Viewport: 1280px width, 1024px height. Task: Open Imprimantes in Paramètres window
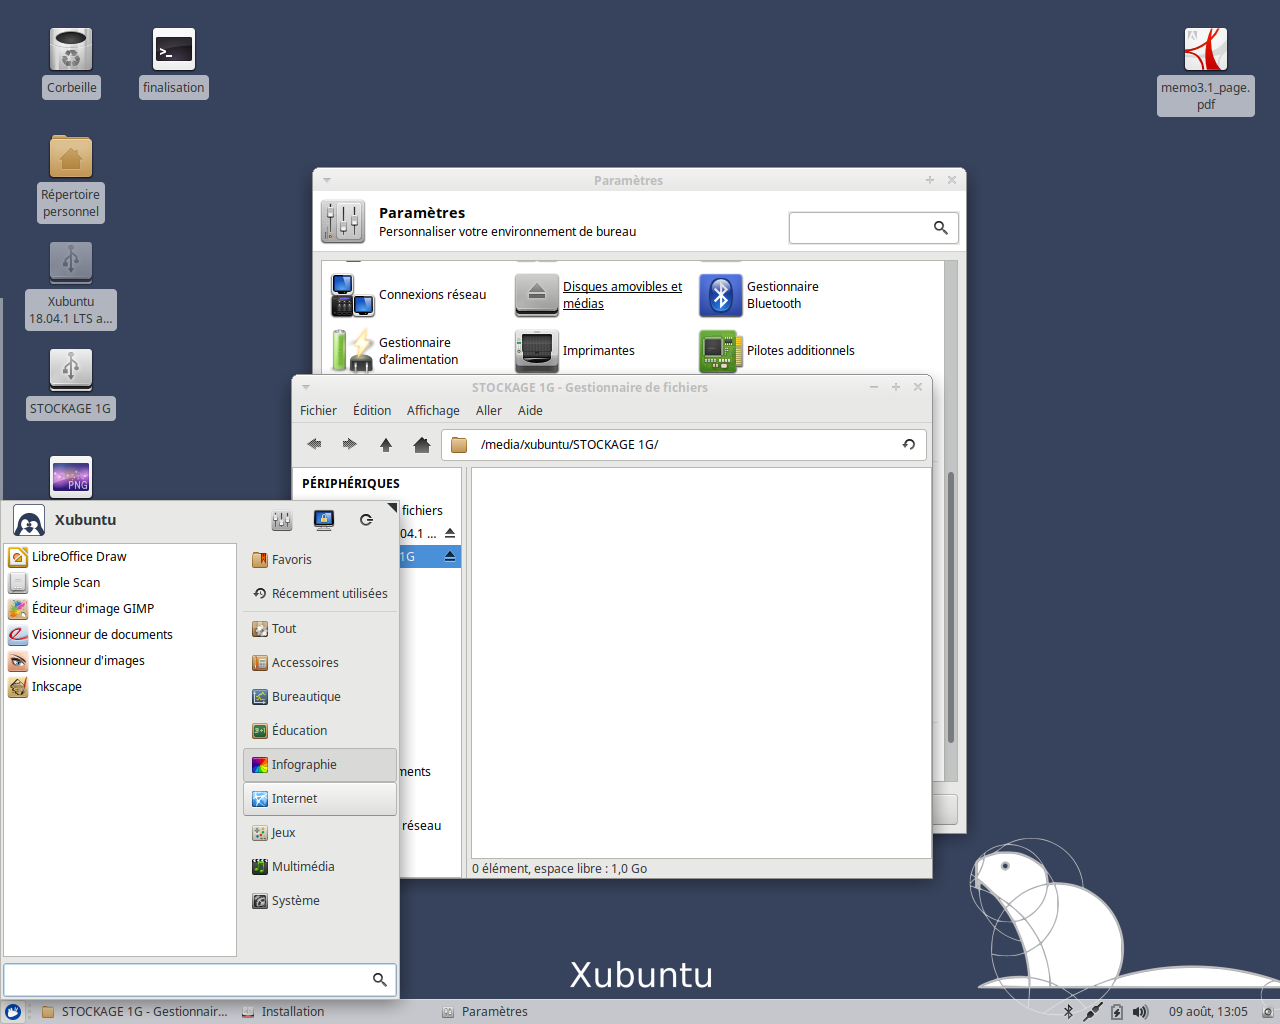[x=576, y=351]
